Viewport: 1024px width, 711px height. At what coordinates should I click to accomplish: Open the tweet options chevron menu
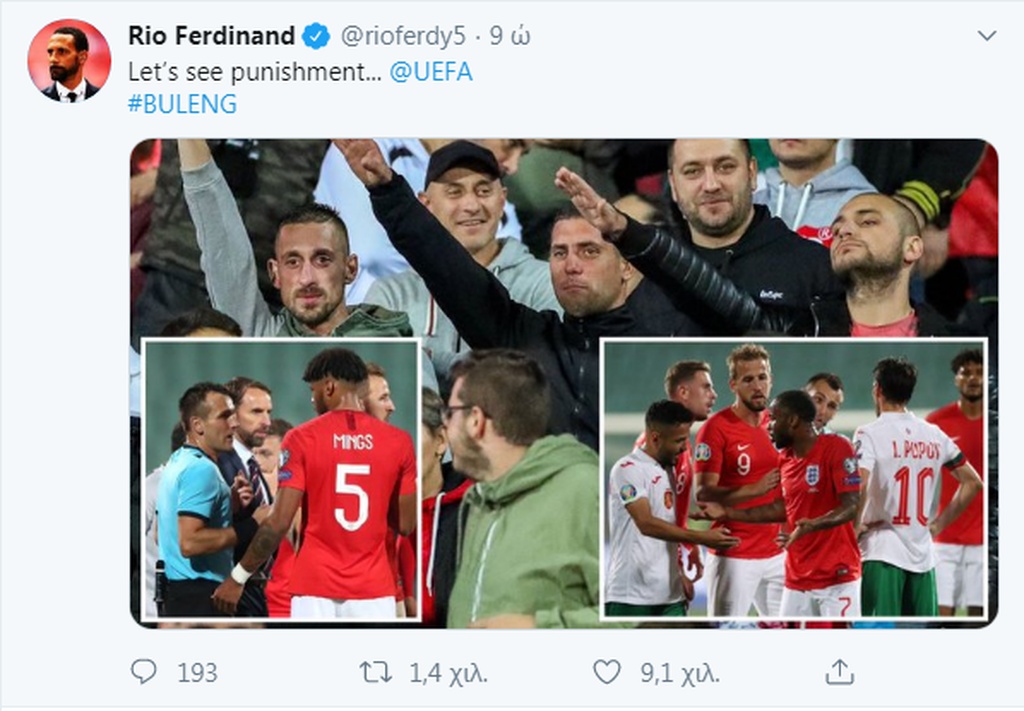tap(986, 37)
